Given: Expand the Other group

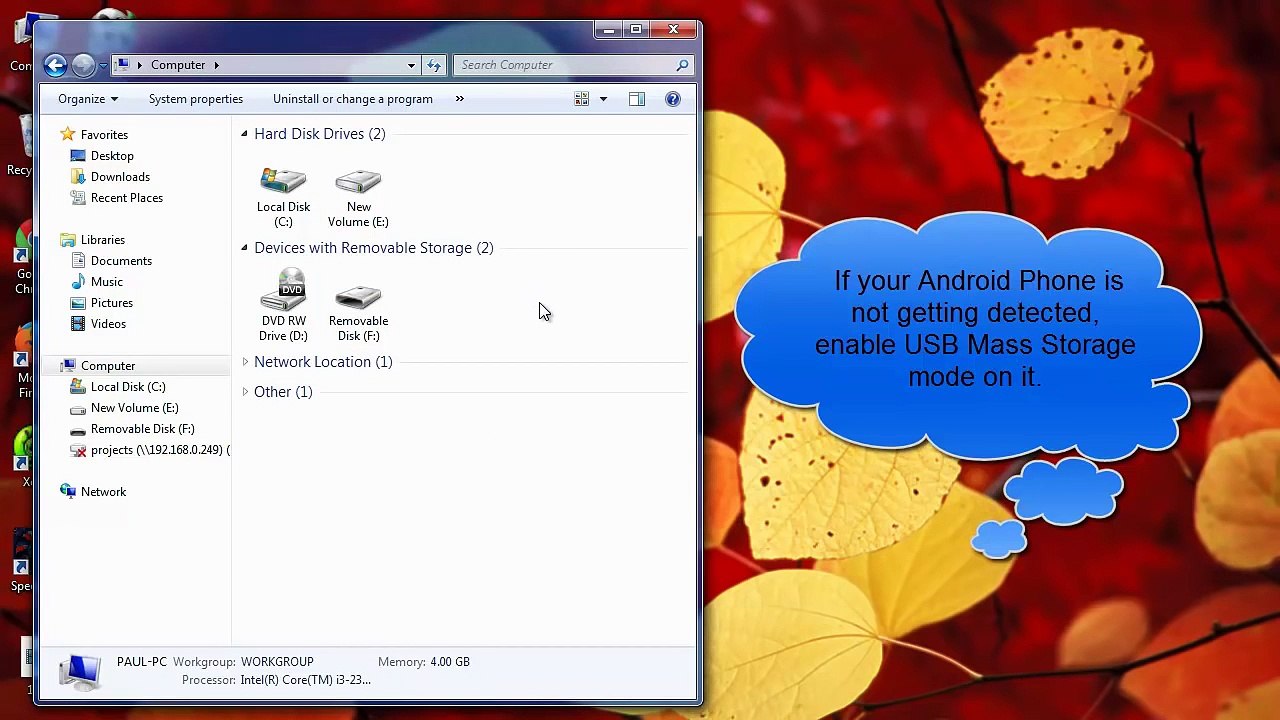Looking at the screenshot, I should pos(245,392).
